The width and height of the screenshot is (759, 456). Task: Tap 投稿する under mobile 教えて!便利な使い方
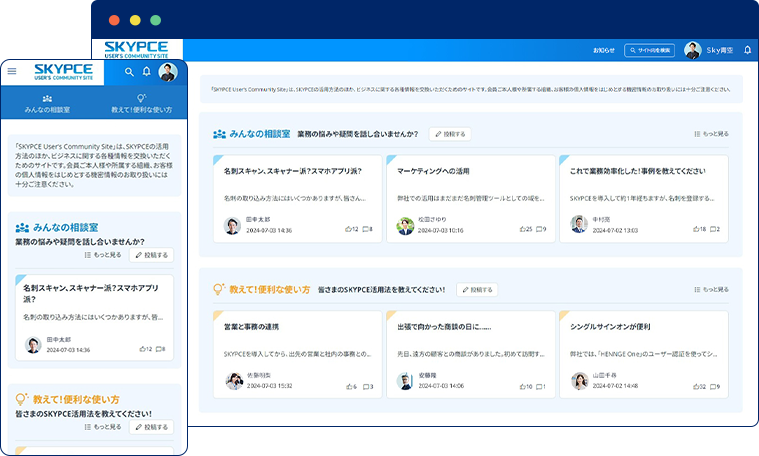click(152, 427)
